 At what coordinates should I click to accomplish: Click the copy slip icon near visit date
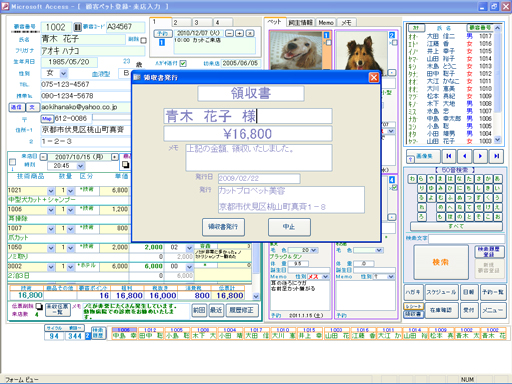[x=125, y=164]
